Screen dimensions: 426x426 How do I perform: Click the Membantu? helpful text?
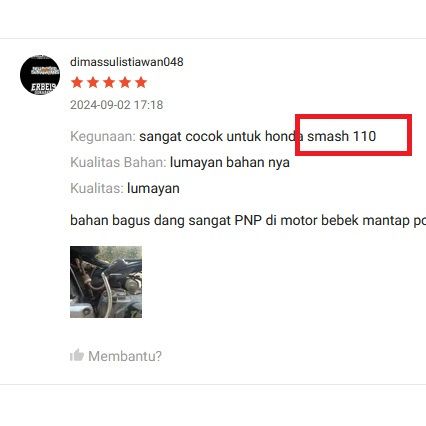(125, 356)
